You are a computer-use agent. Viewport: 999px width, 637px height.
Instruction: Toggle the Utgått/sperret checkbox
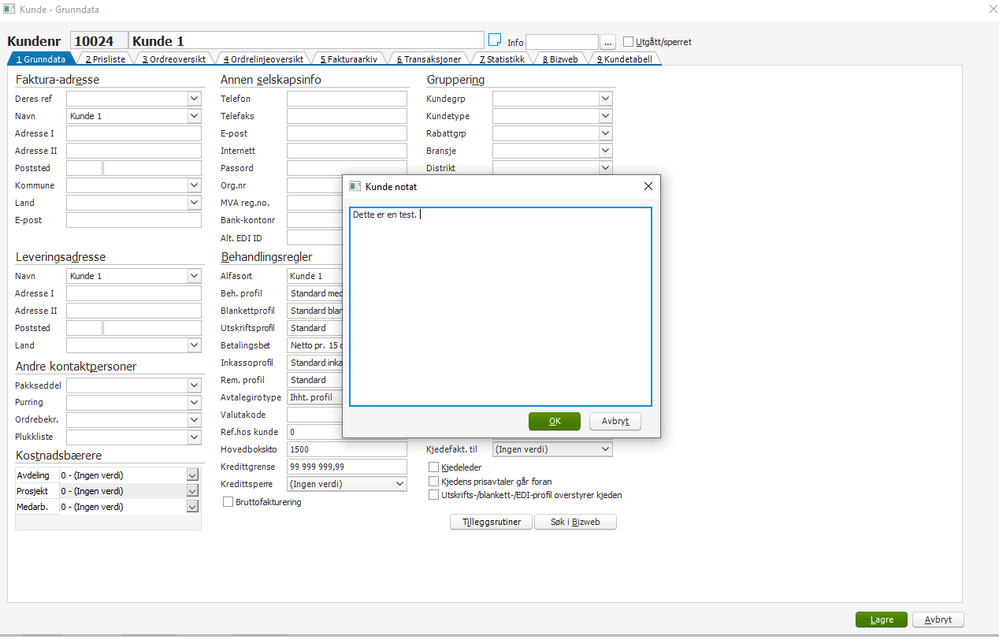pos(628,41)
